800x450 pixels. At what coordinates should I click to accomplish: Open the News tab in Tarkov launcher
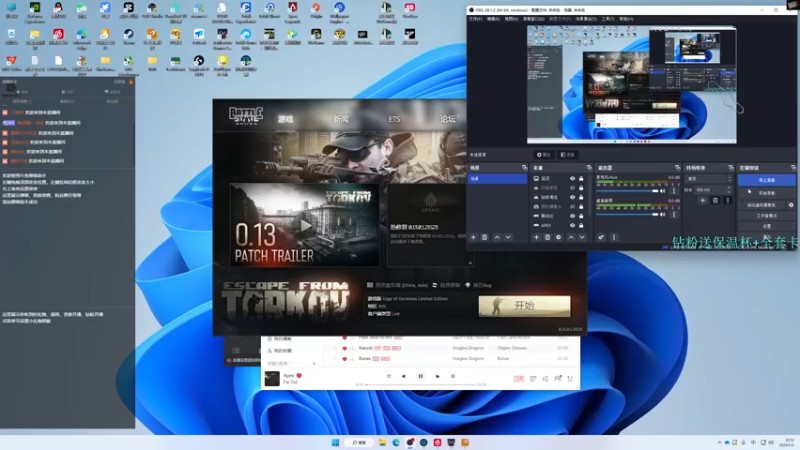pos(341,119)
